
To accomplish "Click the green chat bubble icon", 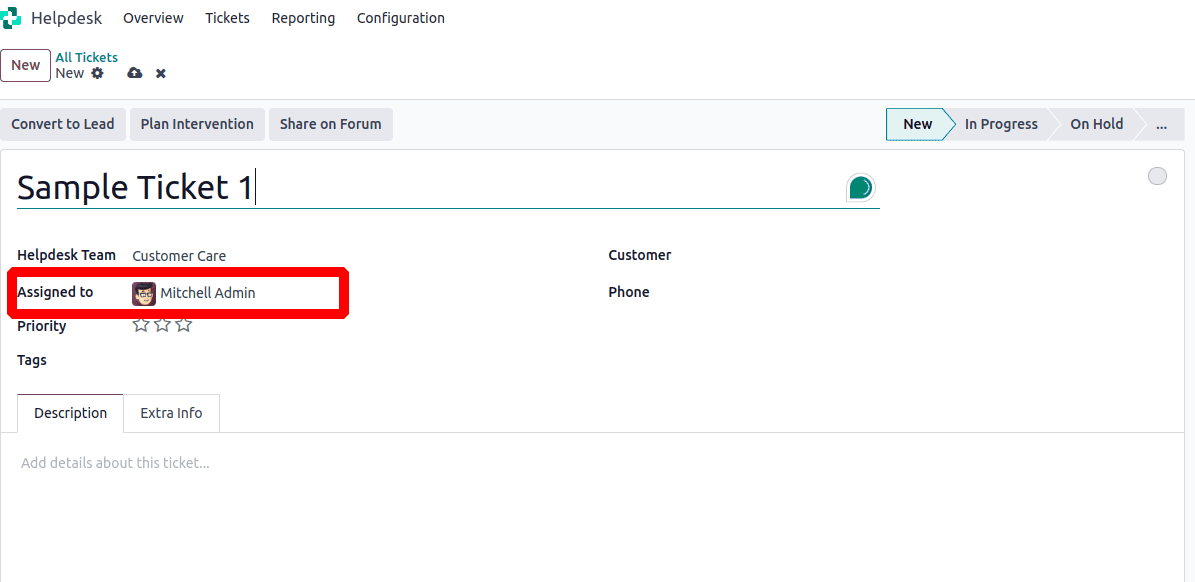I will 860,187.
